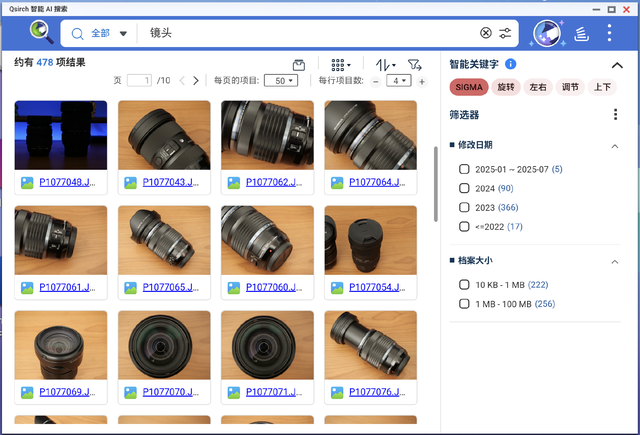Open the 全部 search scope dropdown
Image resolution: width=640 pixels, height=435 pixels.
click(109, 33)
